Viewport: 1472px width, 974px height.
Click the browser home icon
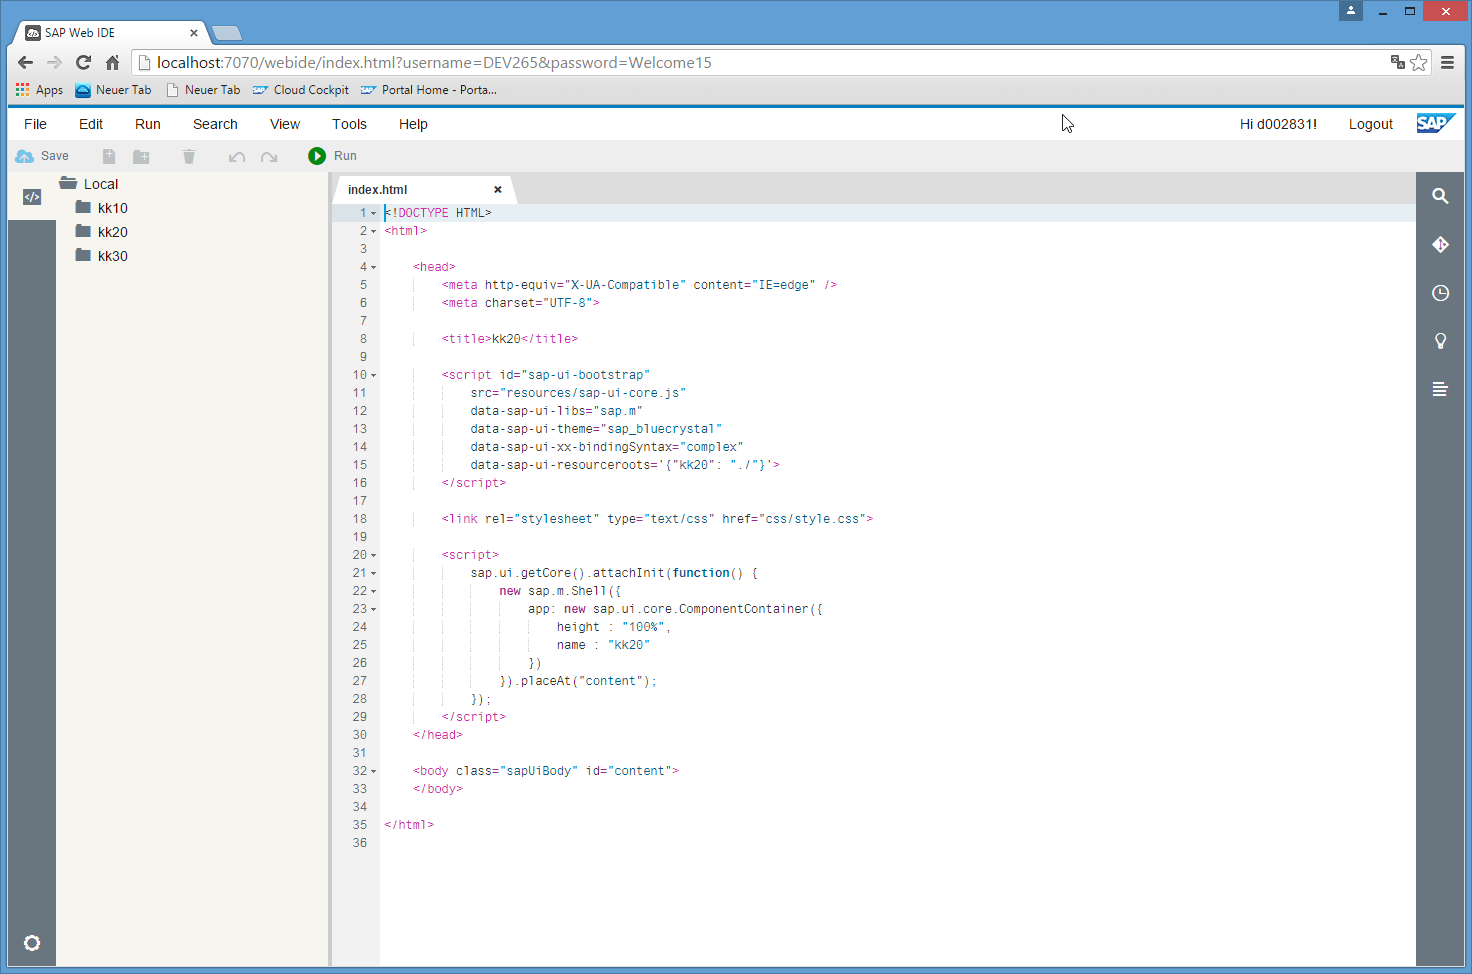tap(112, 62)
